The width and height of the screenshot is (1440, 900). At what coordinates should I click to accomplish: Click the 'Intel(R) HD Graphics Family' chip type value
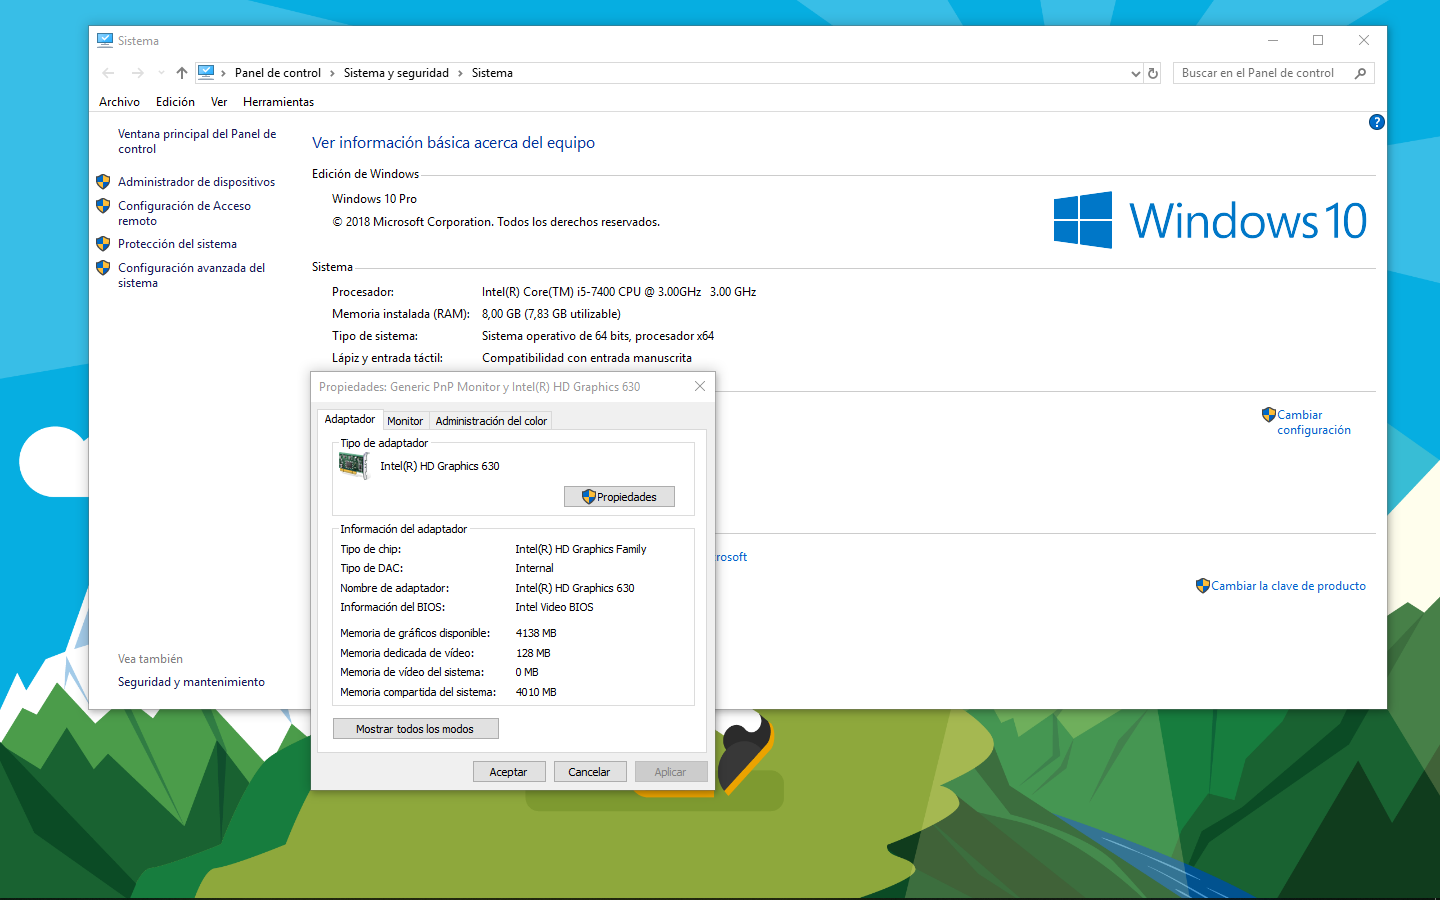point(581,549)
